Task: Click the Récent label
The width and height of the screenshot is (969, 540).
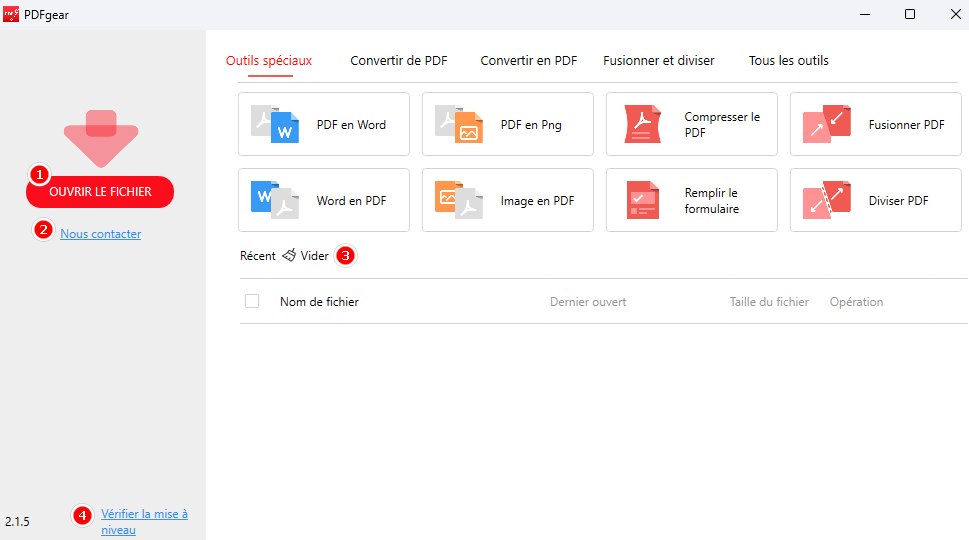Action: (258, 256)
